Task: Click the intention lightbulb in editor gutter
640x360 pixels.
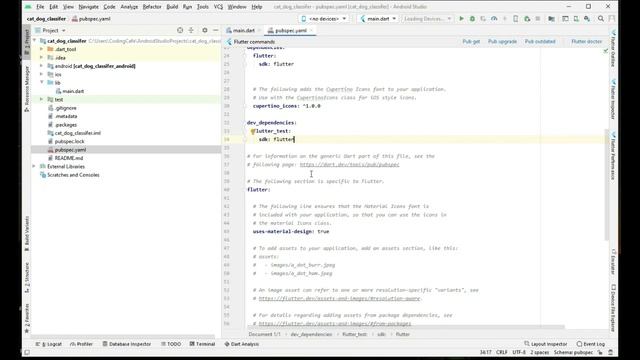Action: click(253, 131)
